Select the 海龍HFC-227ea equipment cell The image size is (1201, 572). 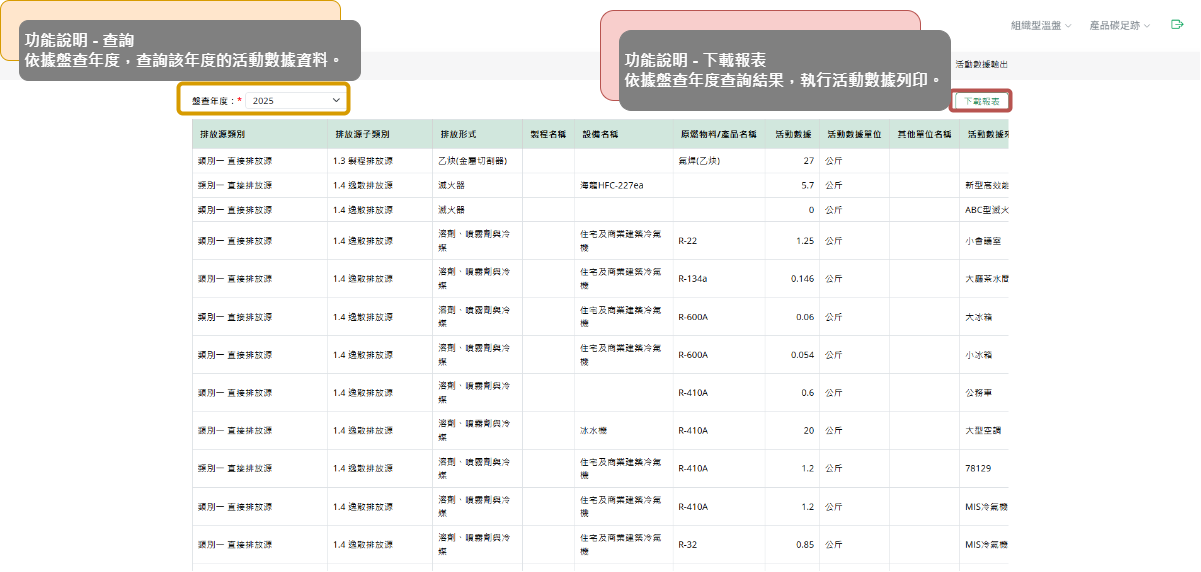[x=610, y=185]
